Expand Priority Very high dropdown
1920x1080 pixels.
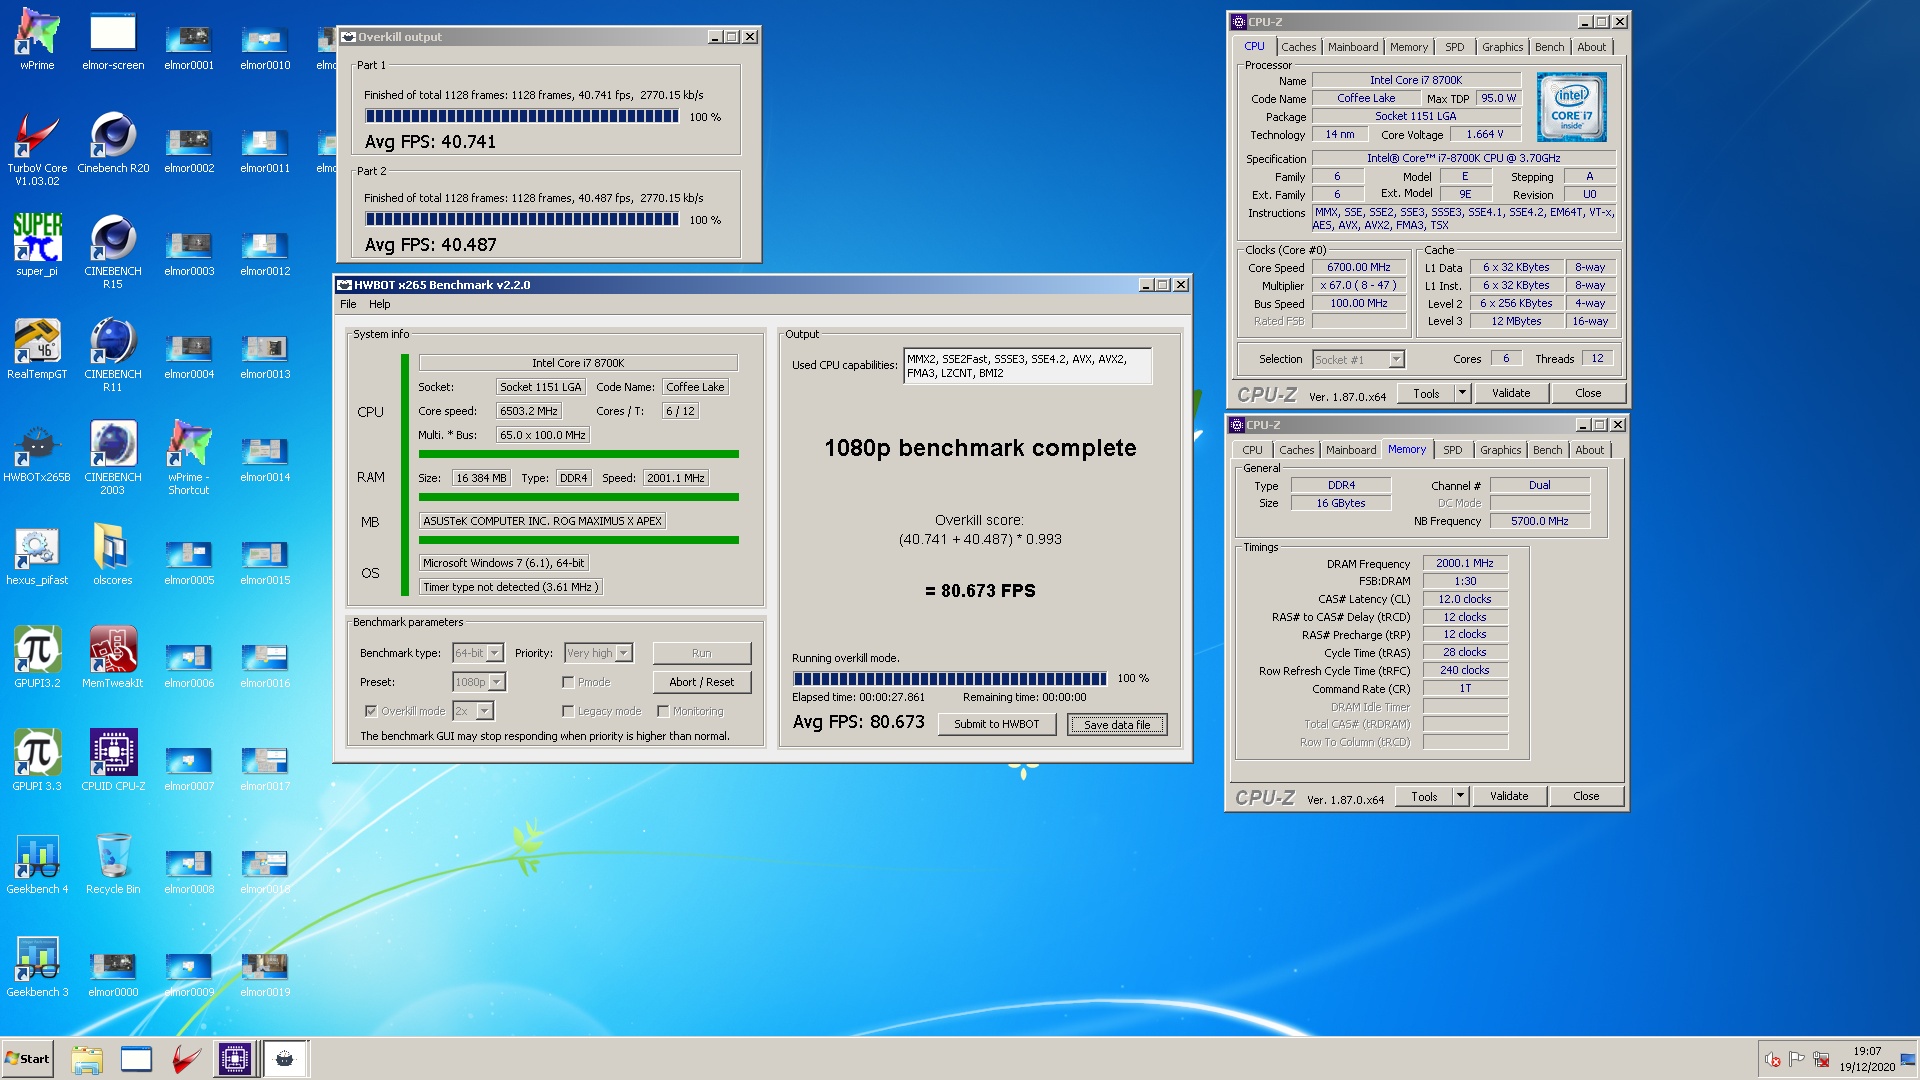(x=624, y=653)
